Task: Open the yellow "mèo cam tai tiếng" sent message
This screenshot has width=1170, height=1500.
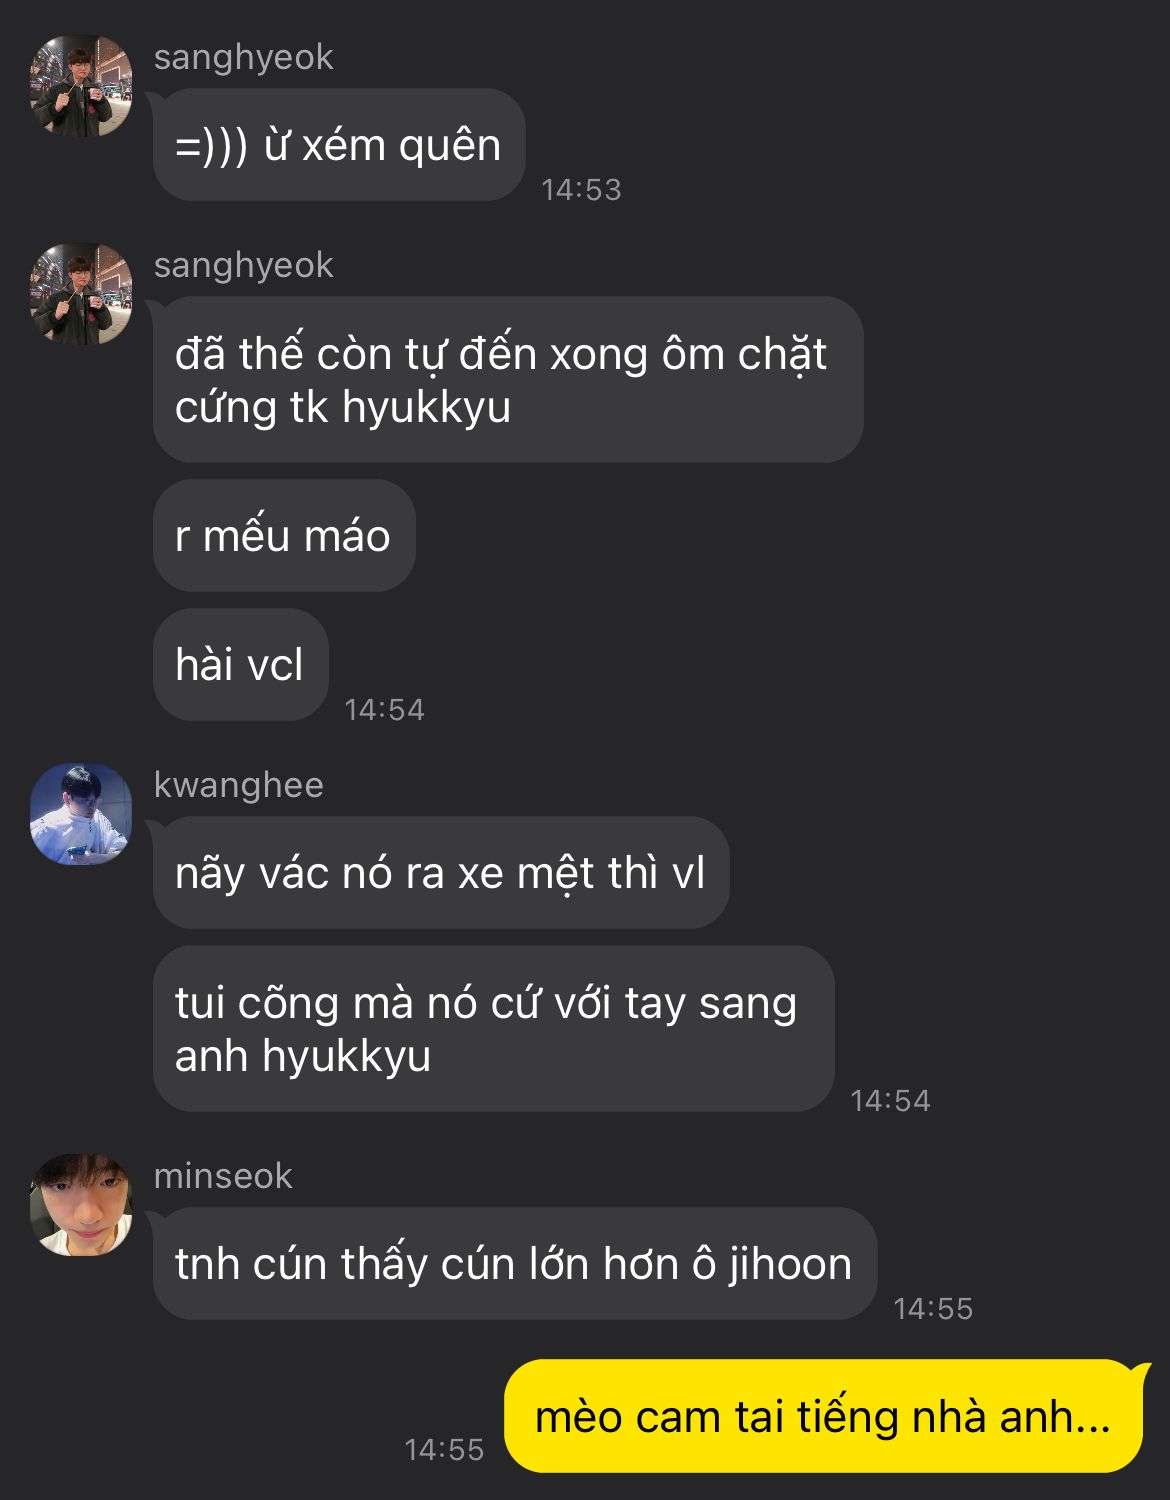Action: tap(824, 1416)
